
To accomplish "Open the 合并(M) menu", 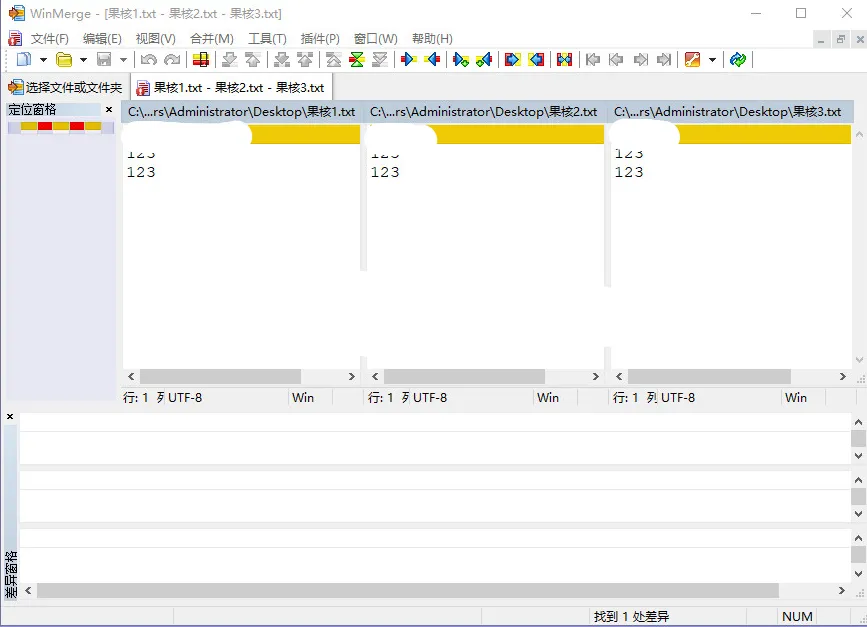I will 211,39.
